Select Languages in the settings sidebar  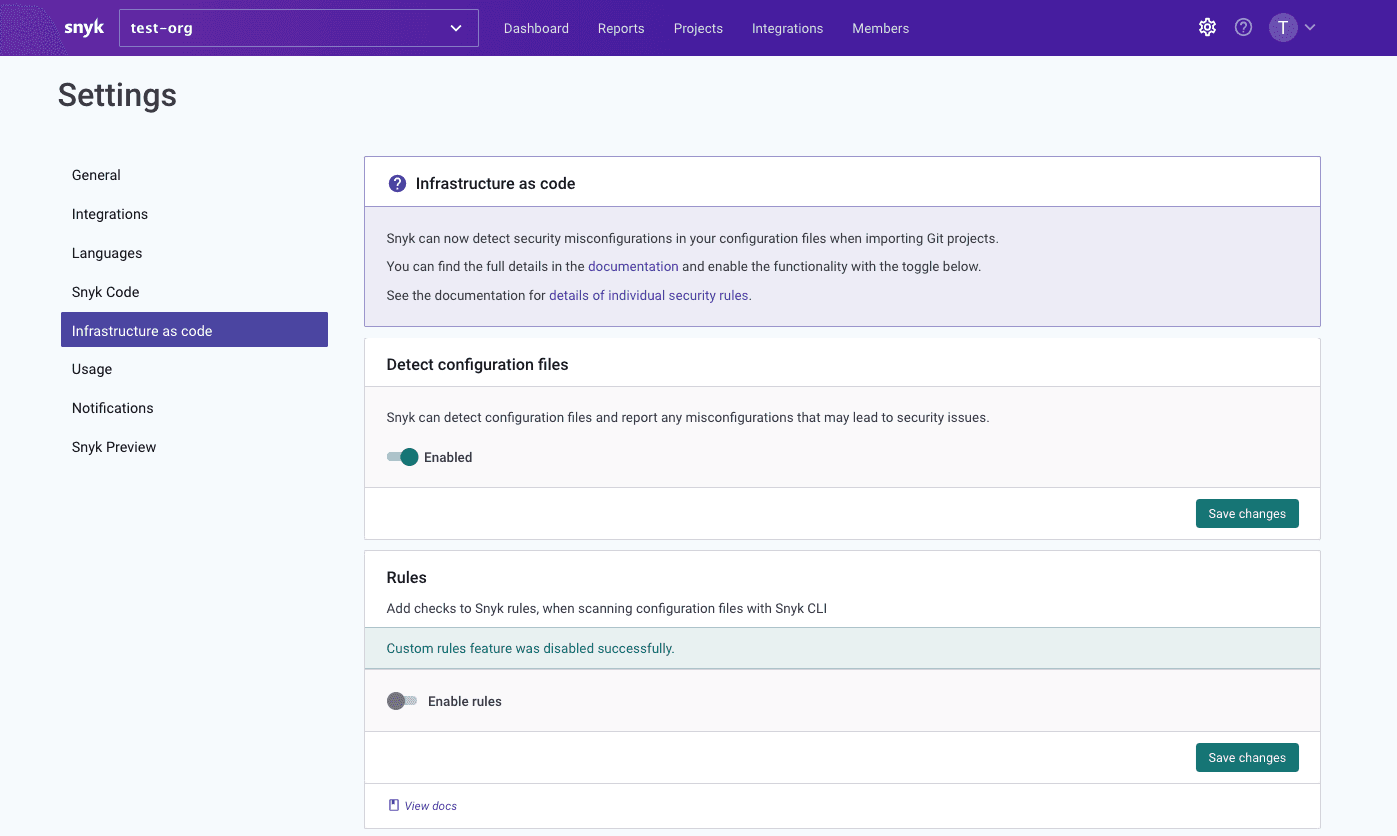[x=194, y=253]
